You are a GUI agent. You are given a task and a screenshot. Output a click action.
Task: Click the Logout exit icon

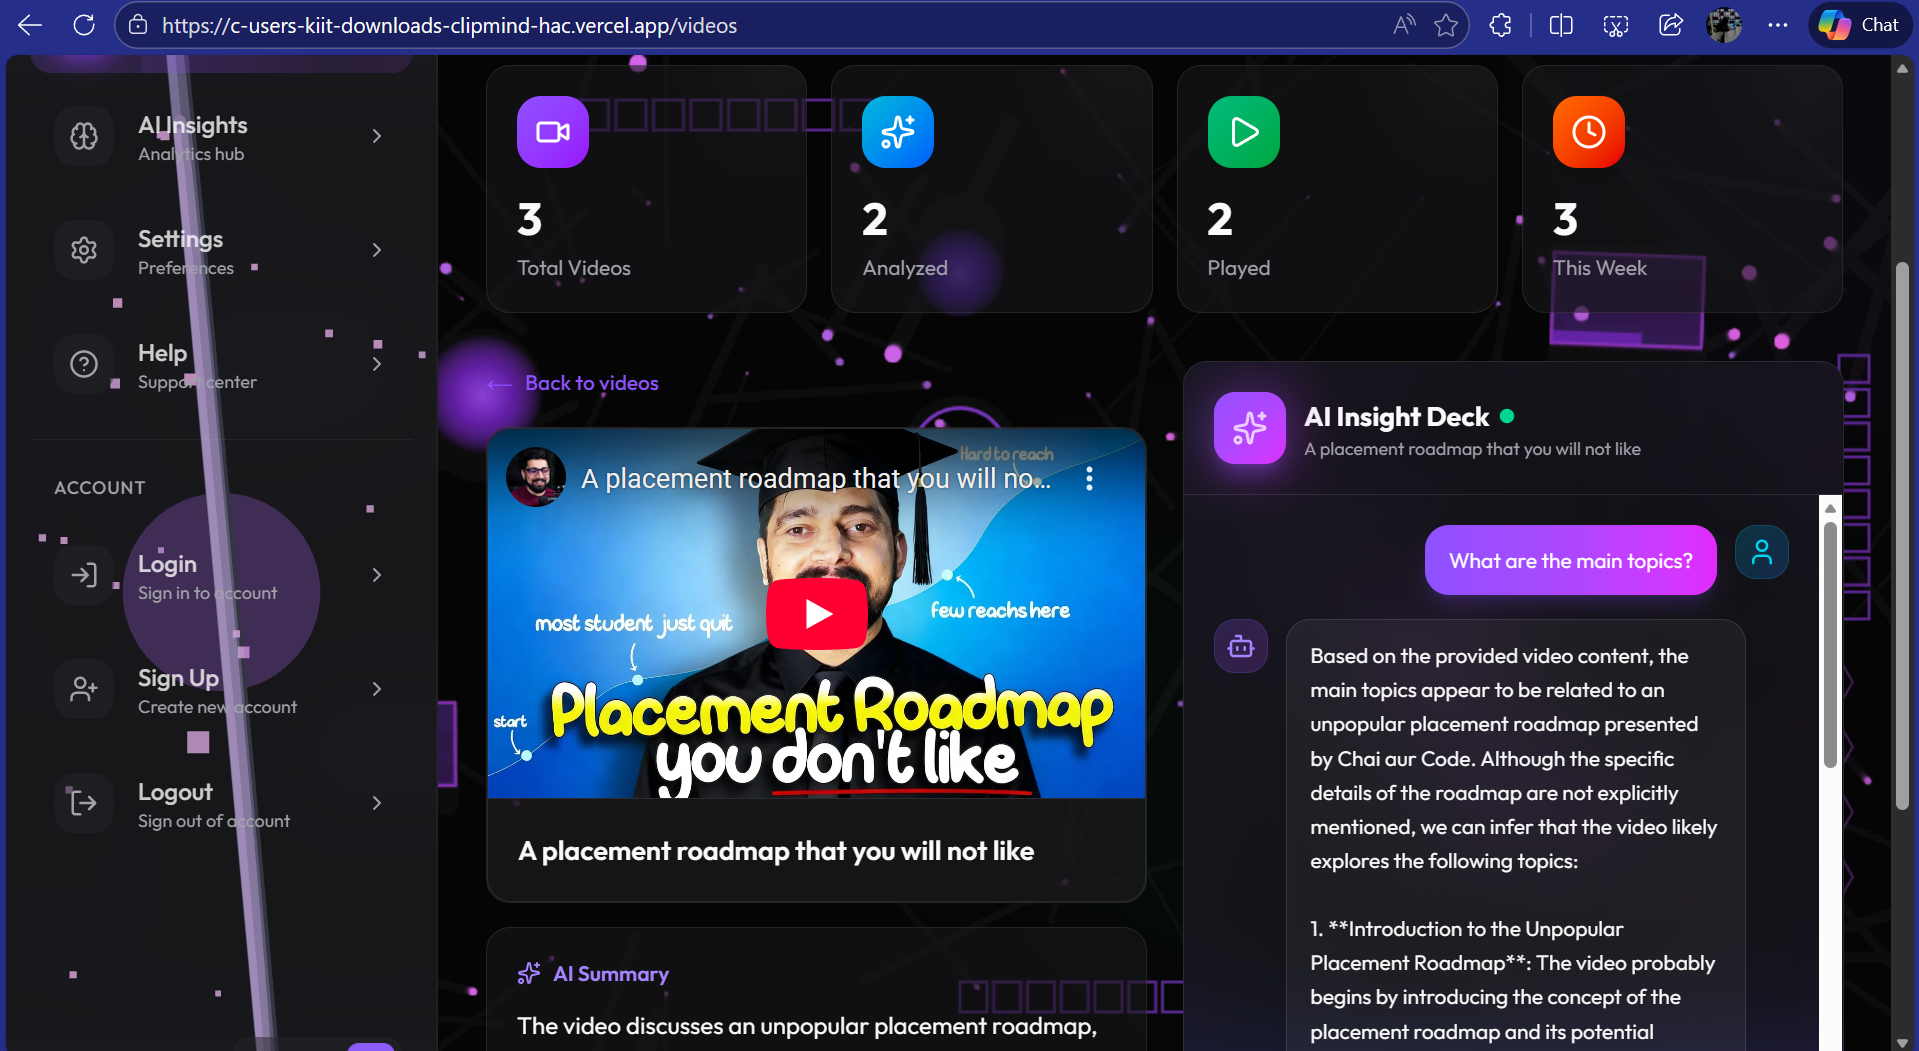click(x=84, y=803)
